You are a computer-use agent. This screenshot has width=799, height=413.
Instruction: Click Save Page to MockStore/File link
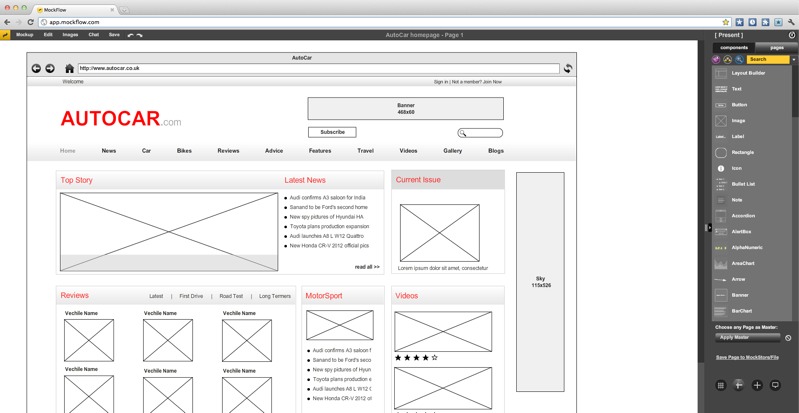pos(747,357)
